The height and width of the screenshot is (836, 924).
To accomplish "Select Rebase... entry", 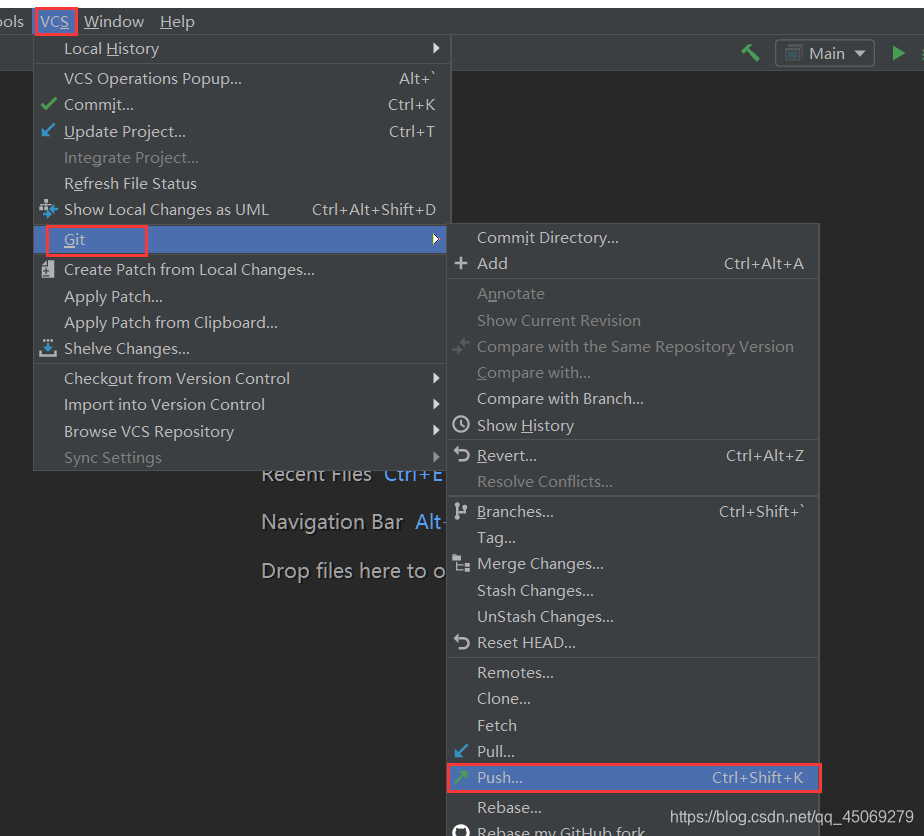I will click(x=633, y=807).
